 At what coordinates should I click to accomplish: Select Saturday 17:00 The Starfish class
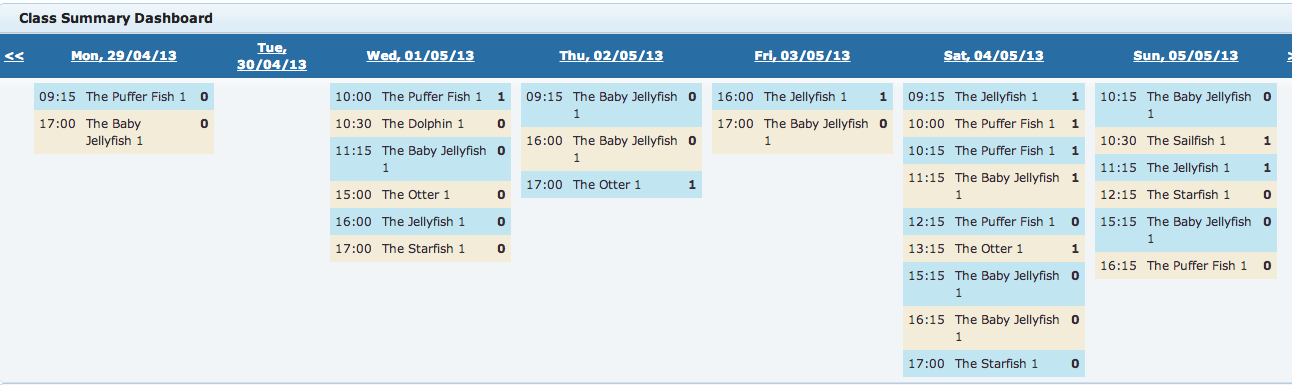point(994,364)
